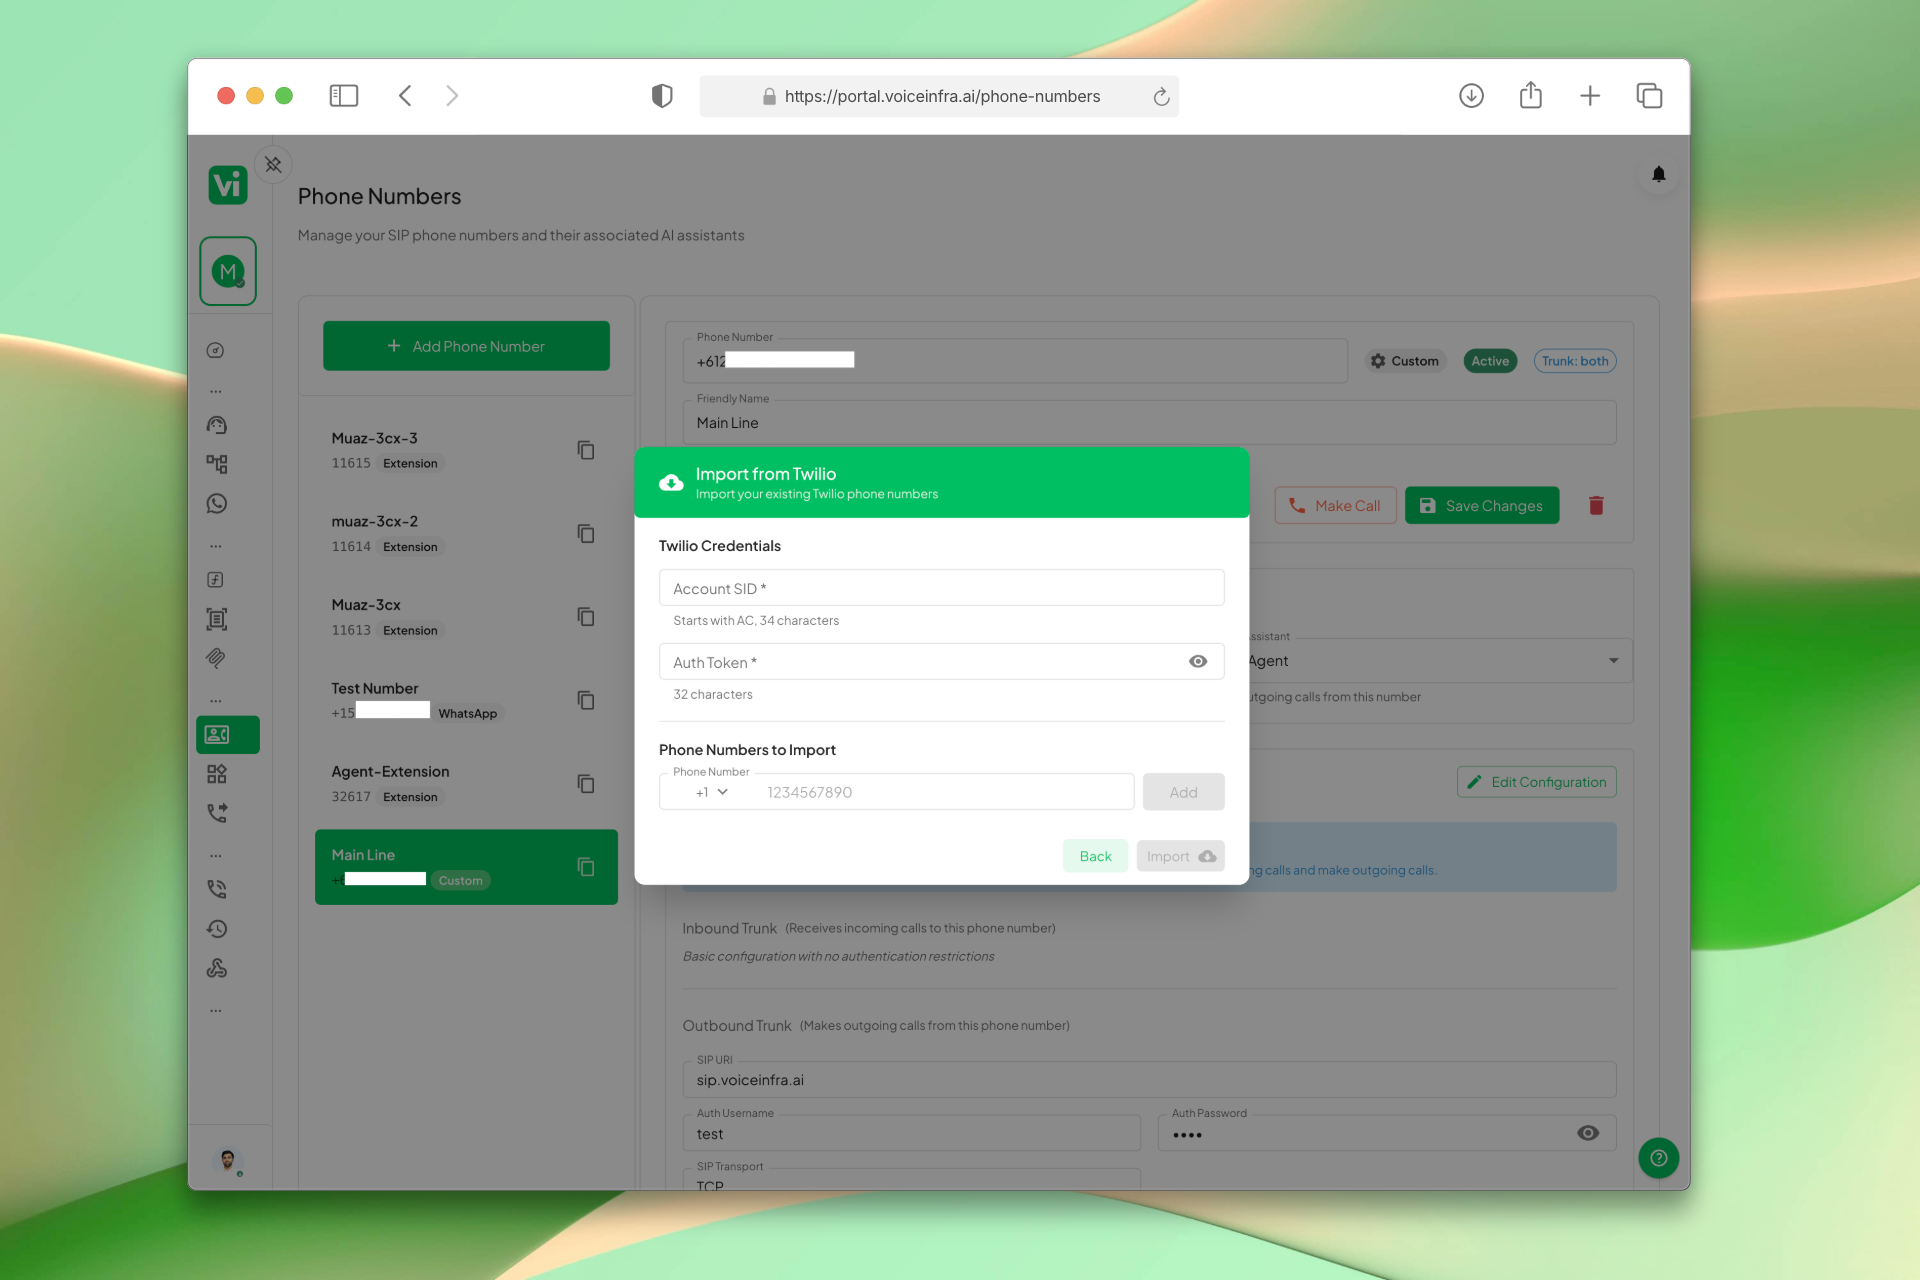
Task: Copy the Test Number entry
Action: (586, 700)
